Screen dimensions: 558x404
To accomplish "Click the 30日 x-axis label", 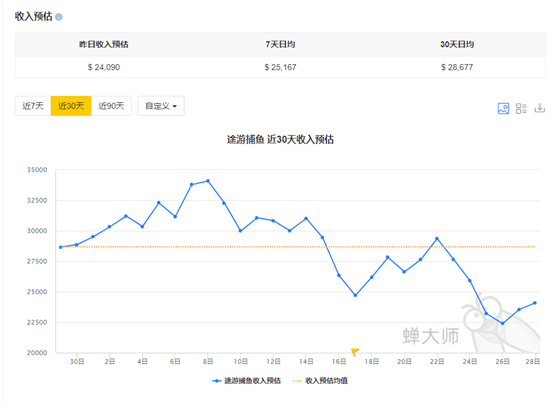I will point(77,362).
